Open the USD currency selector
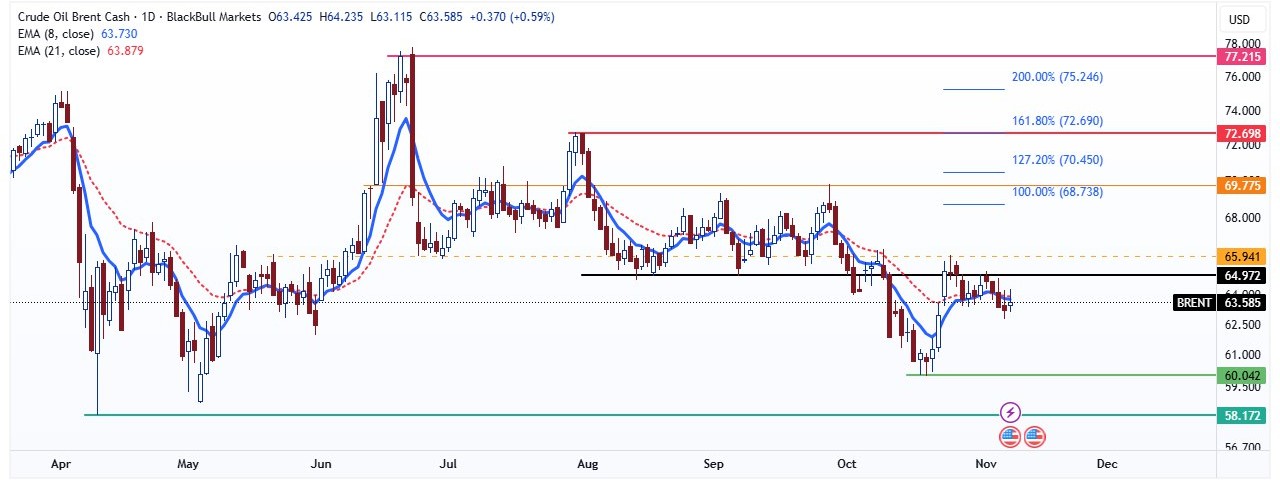 tap(1239, 20)
